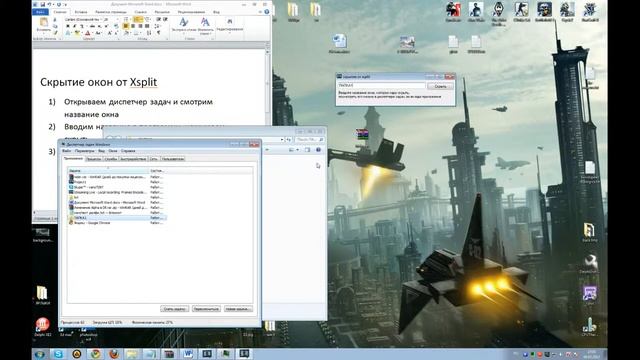Viewport: 640px width, 360px height.
Task: Open the Editing (Редактирование) group menu
Action: click(230, 25)
